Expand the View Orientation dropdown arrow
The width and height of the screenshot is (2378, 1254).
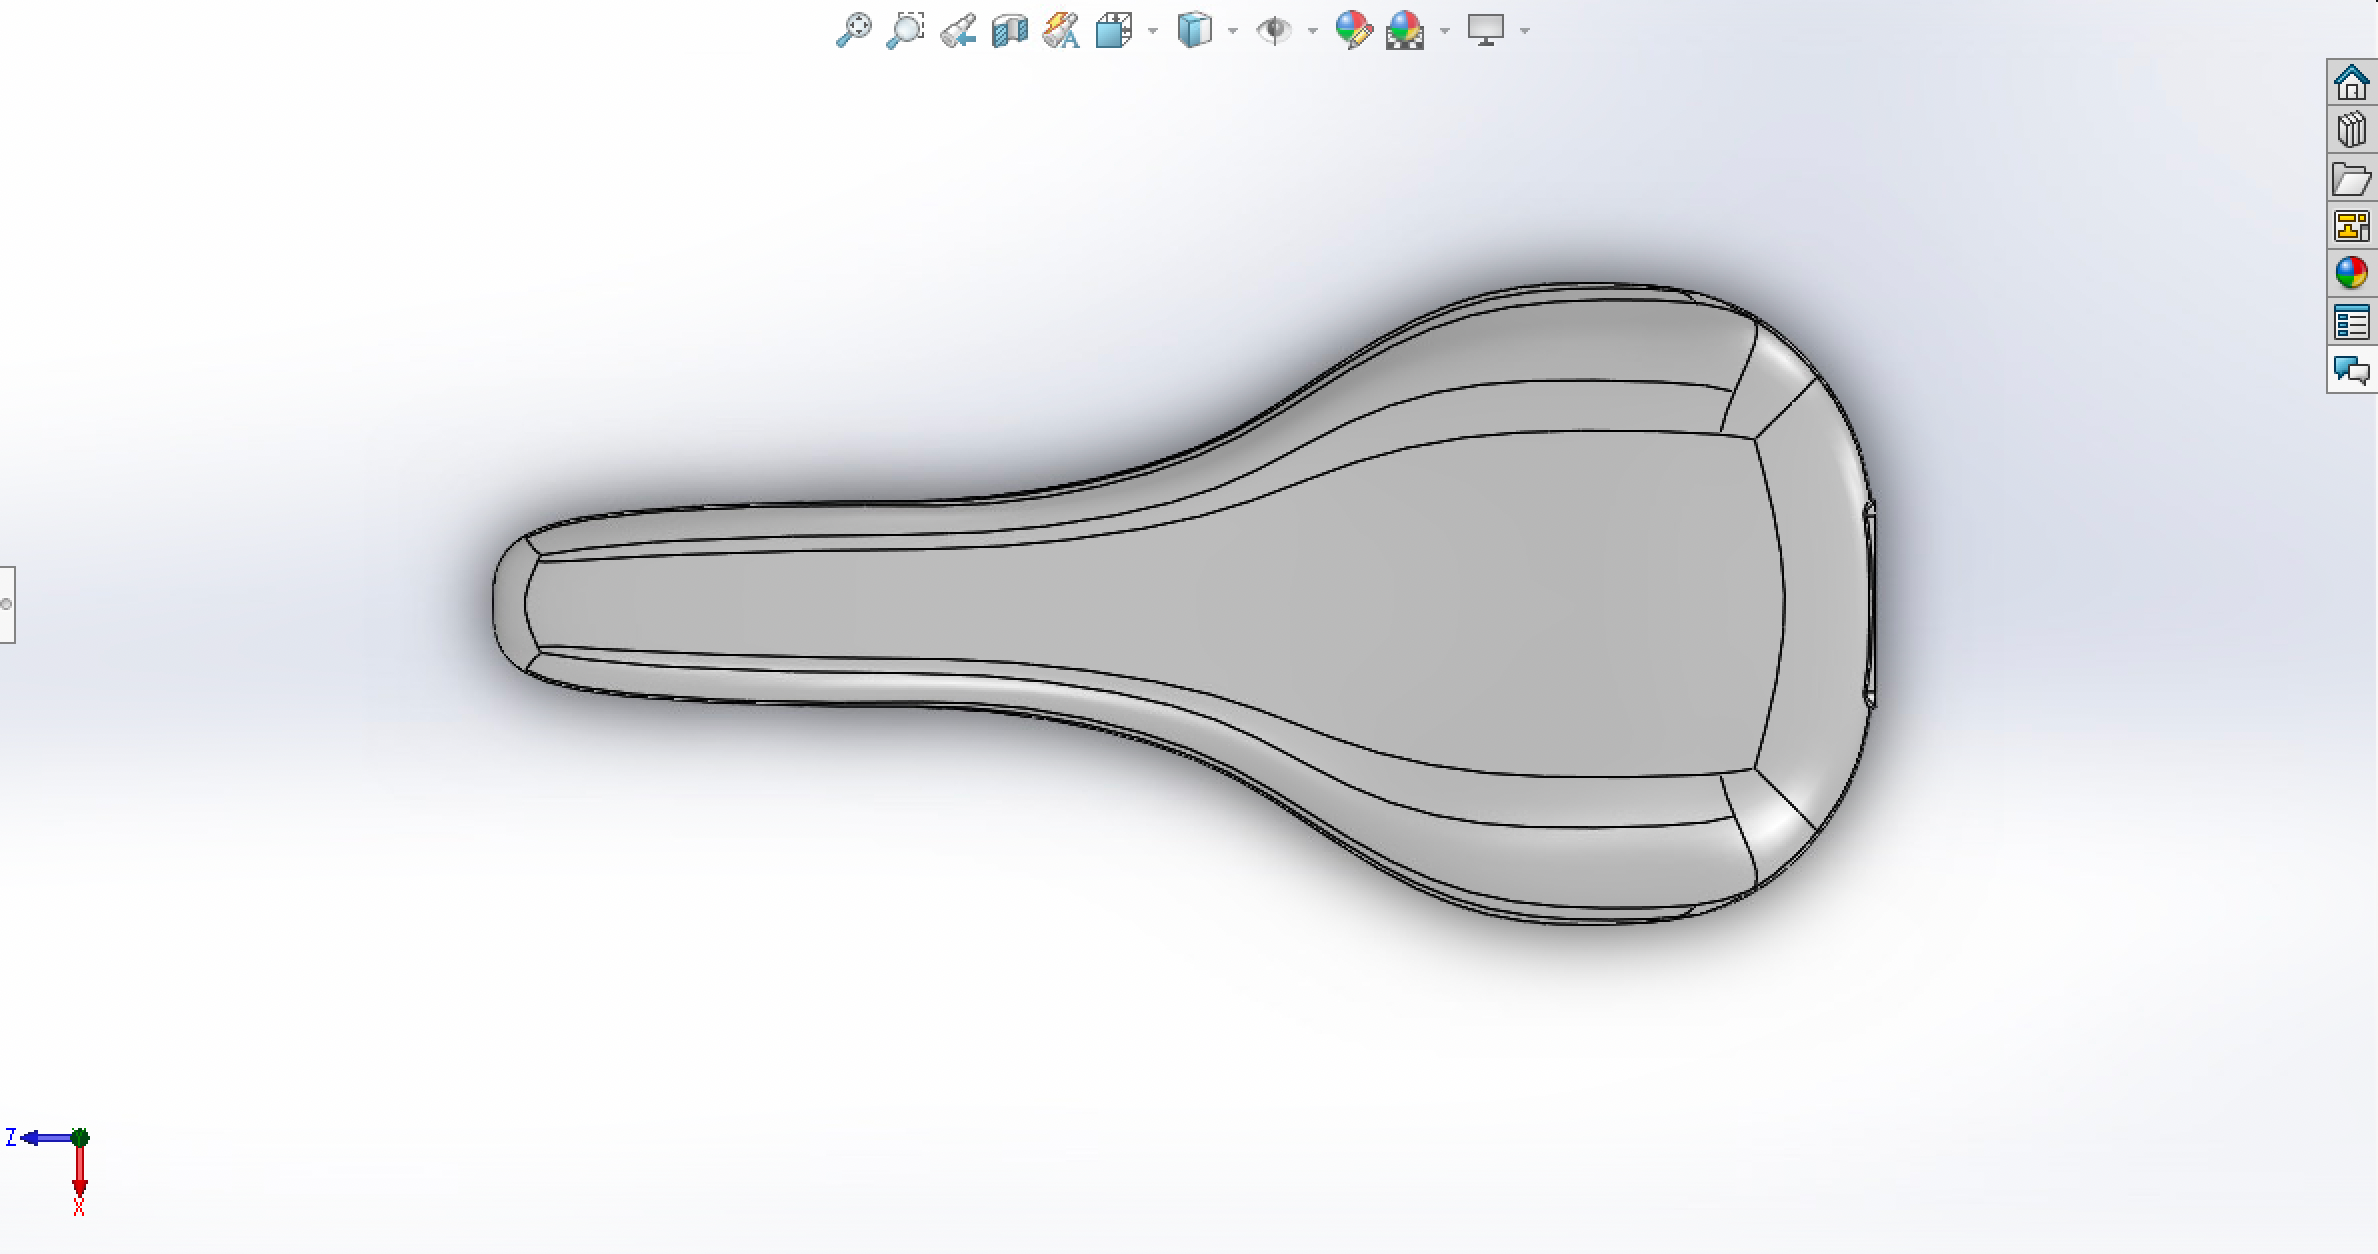click(x=1153, y=31)
